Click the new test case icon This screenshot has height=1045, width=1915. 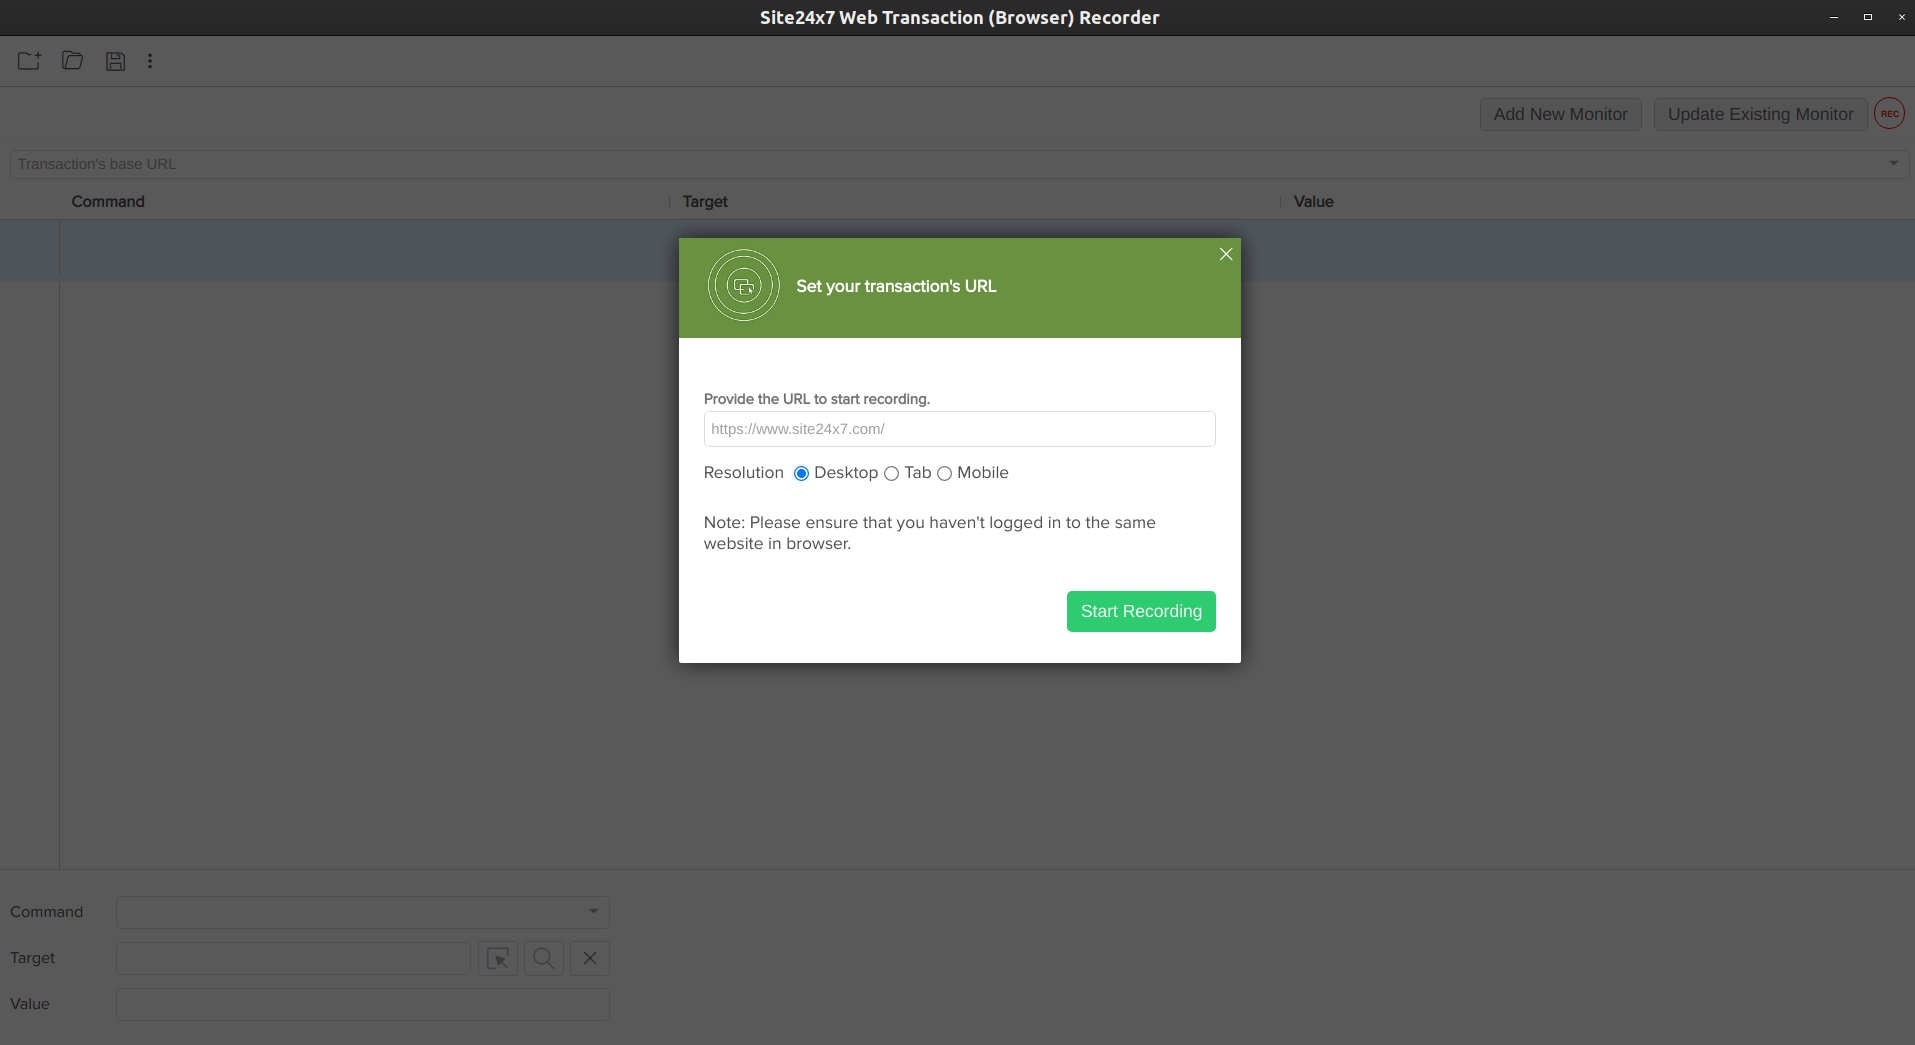click(29, 61)
